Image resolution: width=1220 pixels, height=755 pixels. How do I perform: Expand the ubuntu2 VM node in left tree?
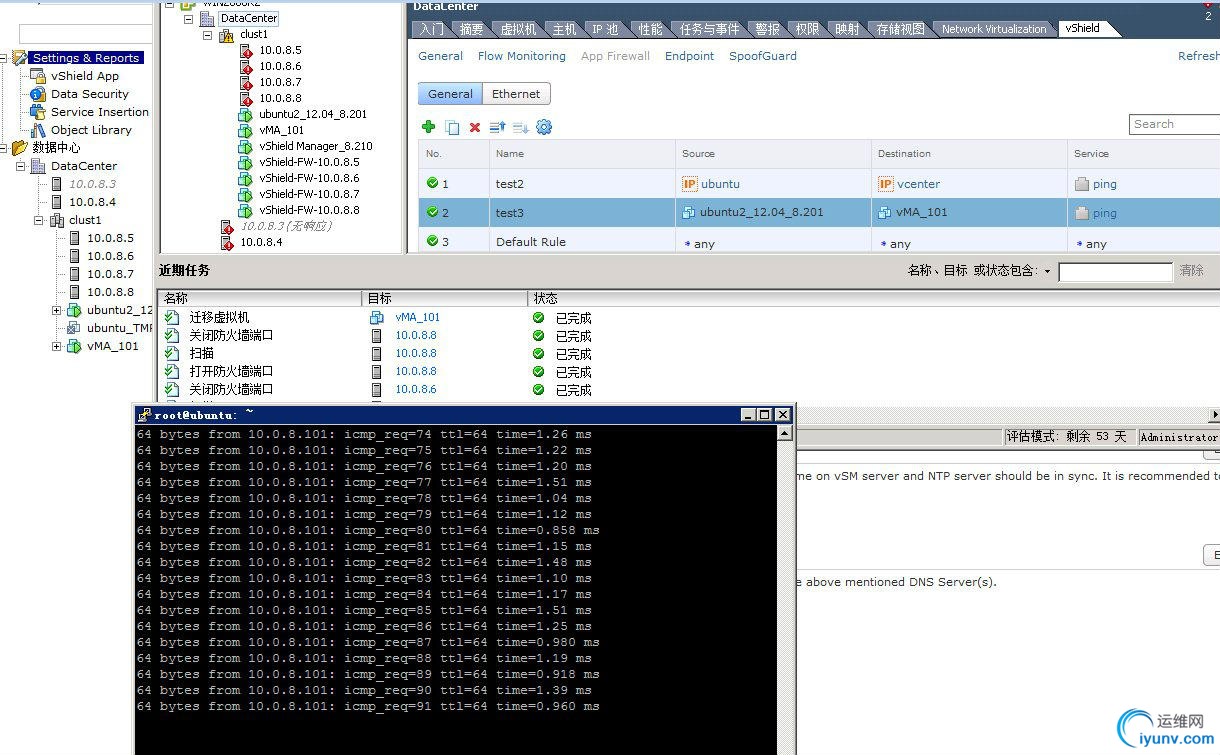(x=58, y=310)
